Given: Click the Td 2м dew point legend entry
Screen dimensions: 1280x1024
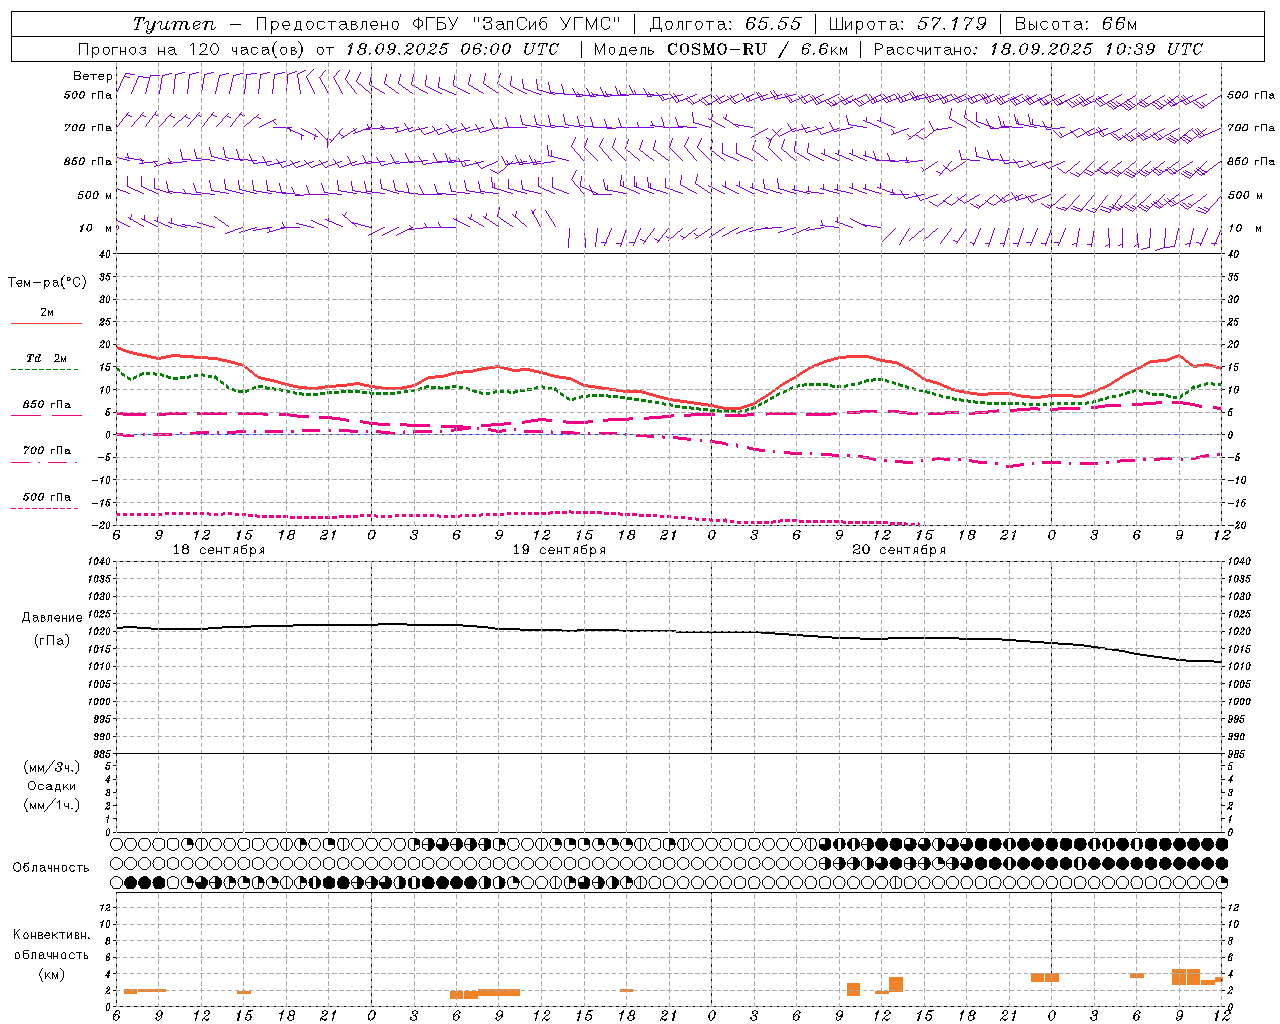Looking at the screenshot, I should (47, 358).
